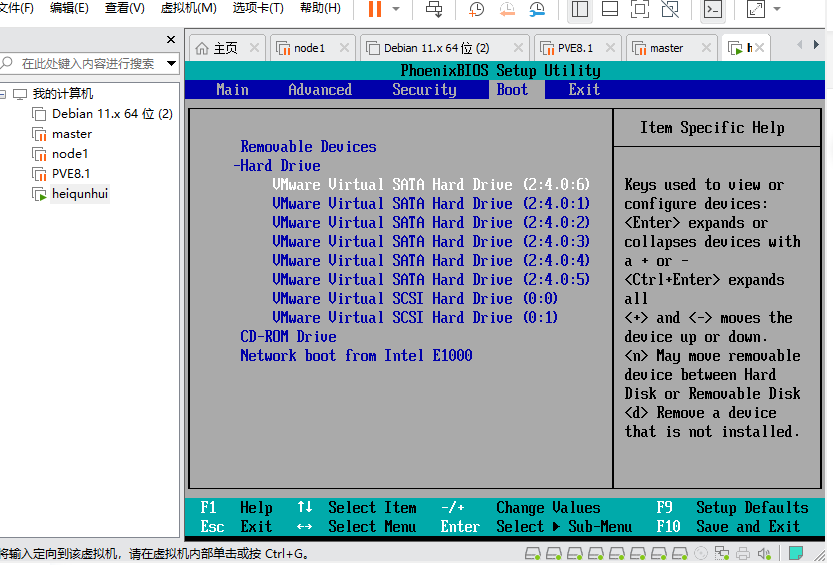Click the network adapter status icon
833x565 pixels.
[722, 554]
